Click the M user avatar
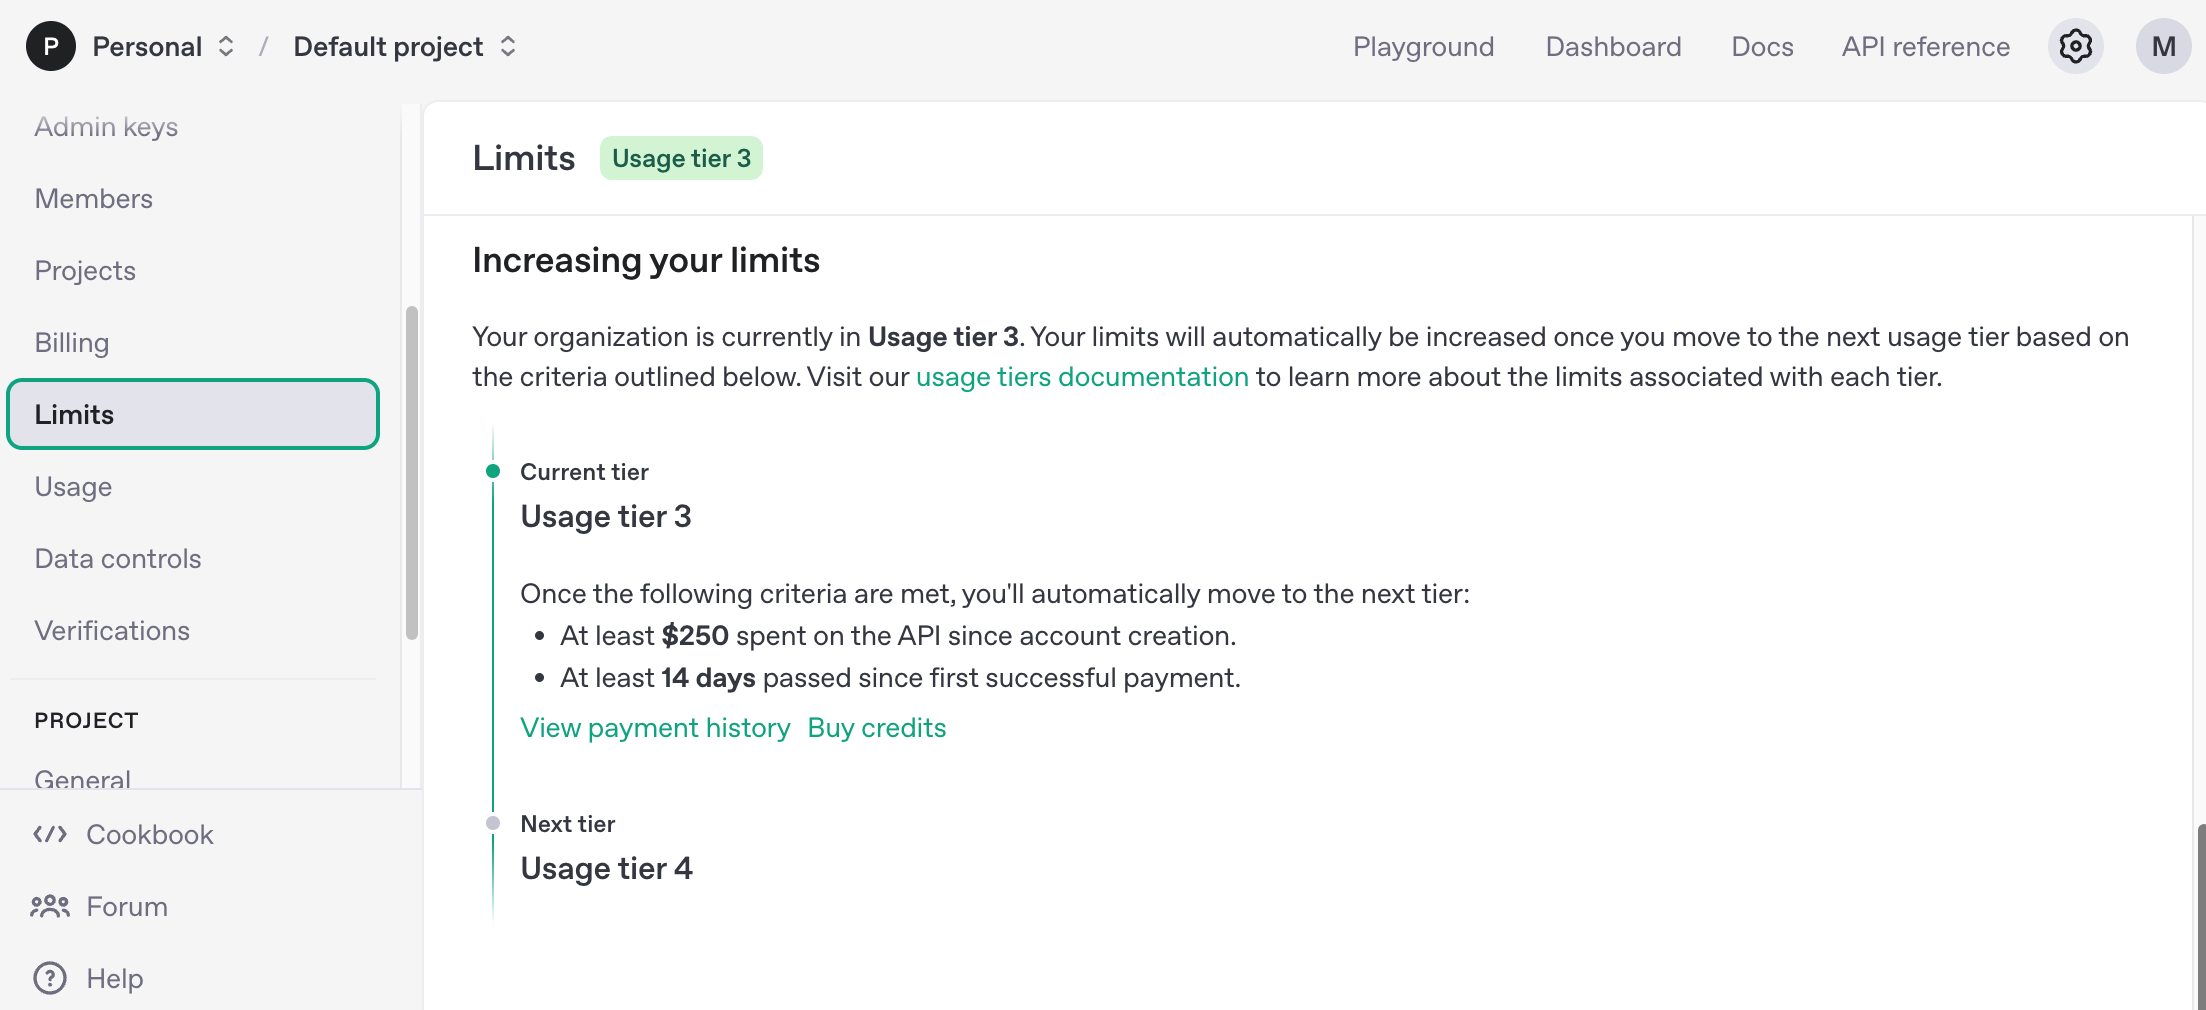Viewport: 2206px width, 1010px height. 2163,46
